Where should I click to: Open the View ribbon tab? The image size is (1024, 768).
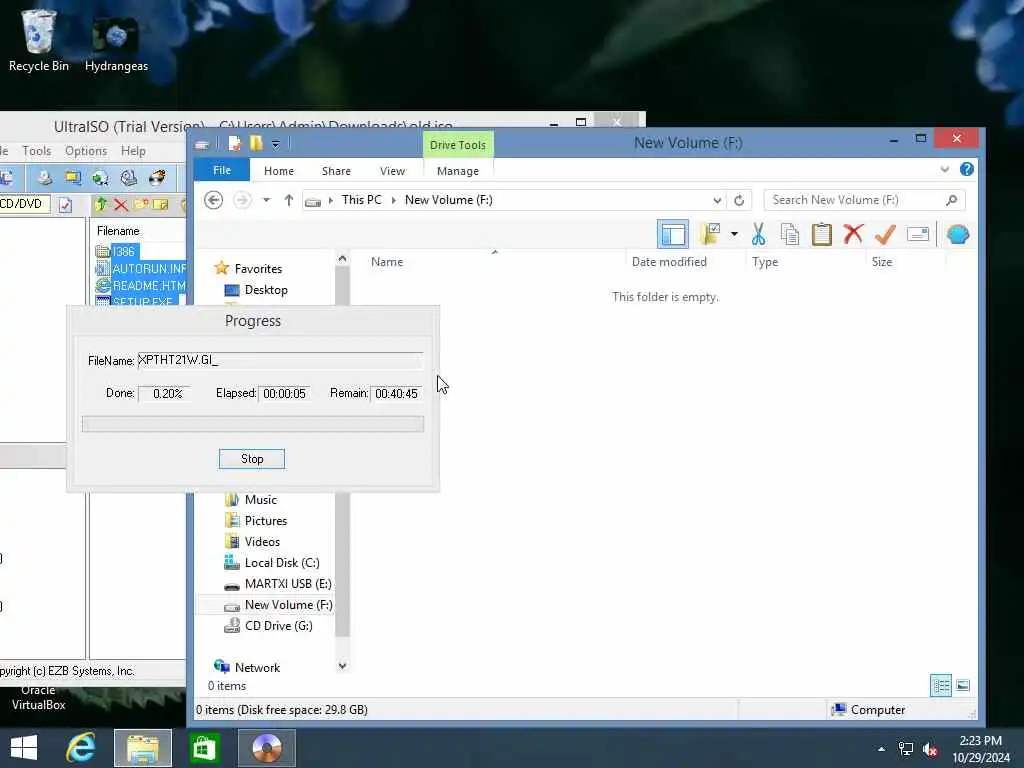click(x=392, y=170)
